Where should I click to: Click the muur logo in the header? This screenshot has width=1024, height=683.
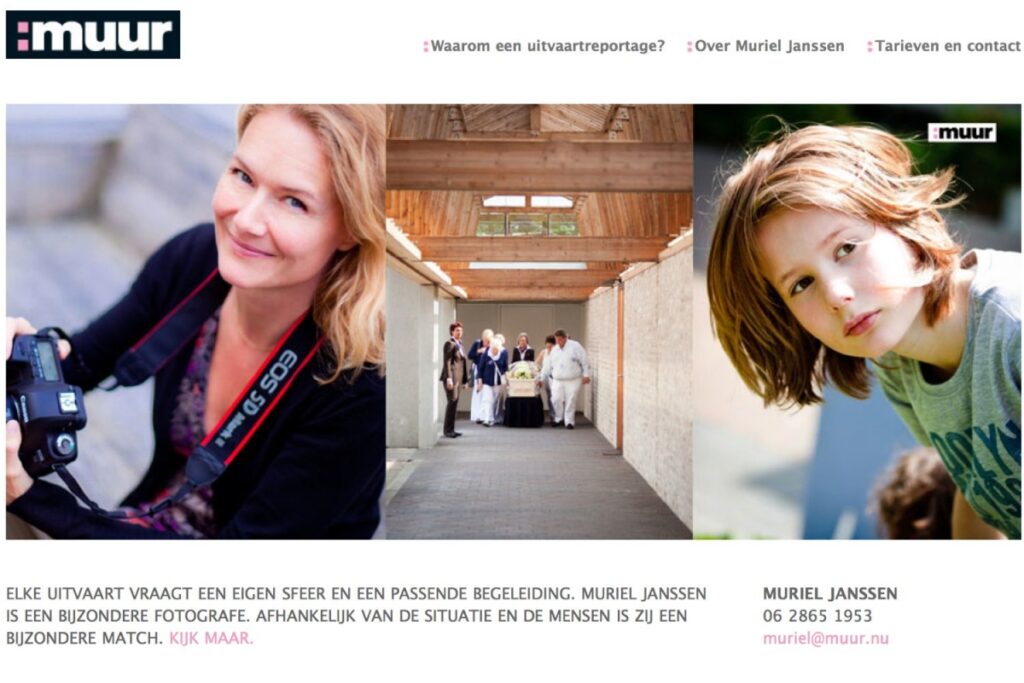point(93,35)
